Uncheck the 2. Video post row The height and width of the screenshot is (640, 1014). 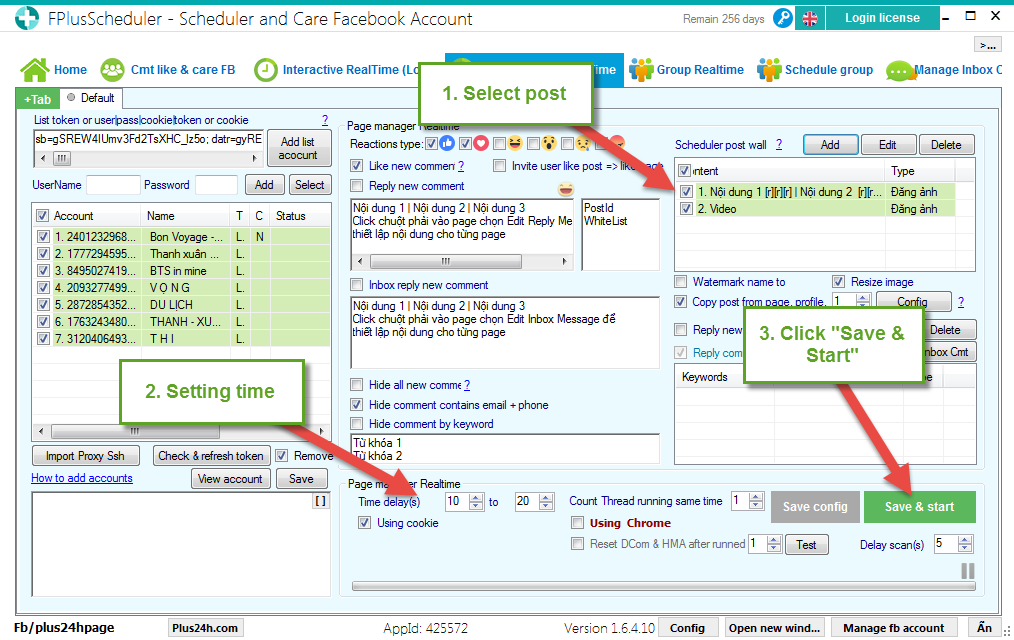(x=686, y=209)
